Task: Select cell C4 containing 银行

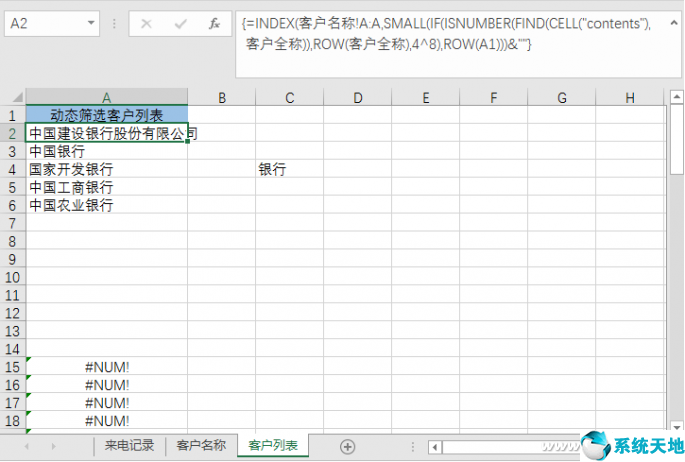Action: (289, 170)
